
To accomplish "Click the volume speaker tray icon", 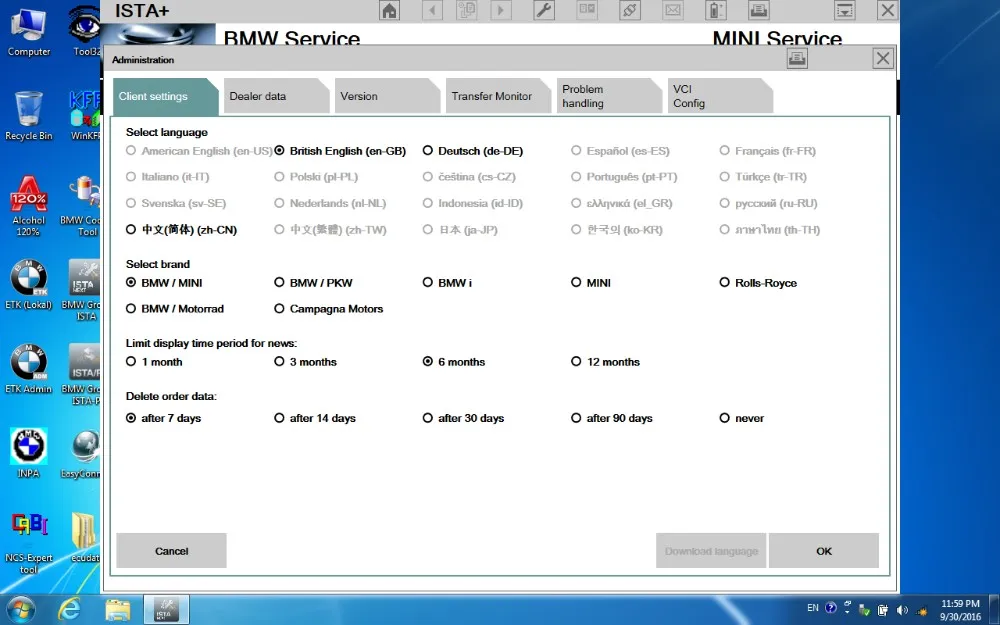I will [x=902, y=610].
